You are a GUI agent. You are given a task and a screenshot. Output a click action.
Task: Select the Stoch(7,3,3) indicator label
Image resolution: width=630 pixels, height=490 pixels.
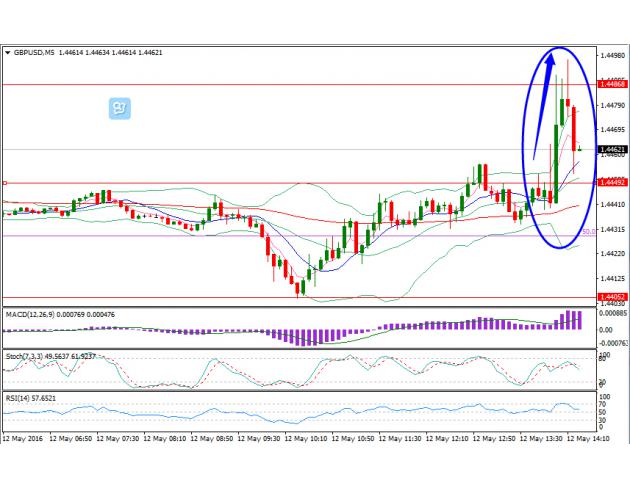click(x=30, y=355)
